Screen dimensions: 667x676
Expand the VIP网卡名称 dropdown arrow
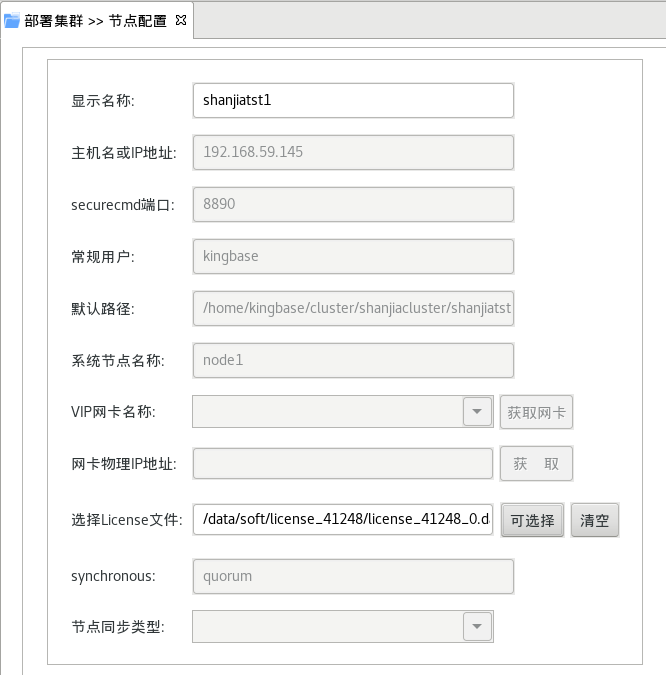[477, 412]
